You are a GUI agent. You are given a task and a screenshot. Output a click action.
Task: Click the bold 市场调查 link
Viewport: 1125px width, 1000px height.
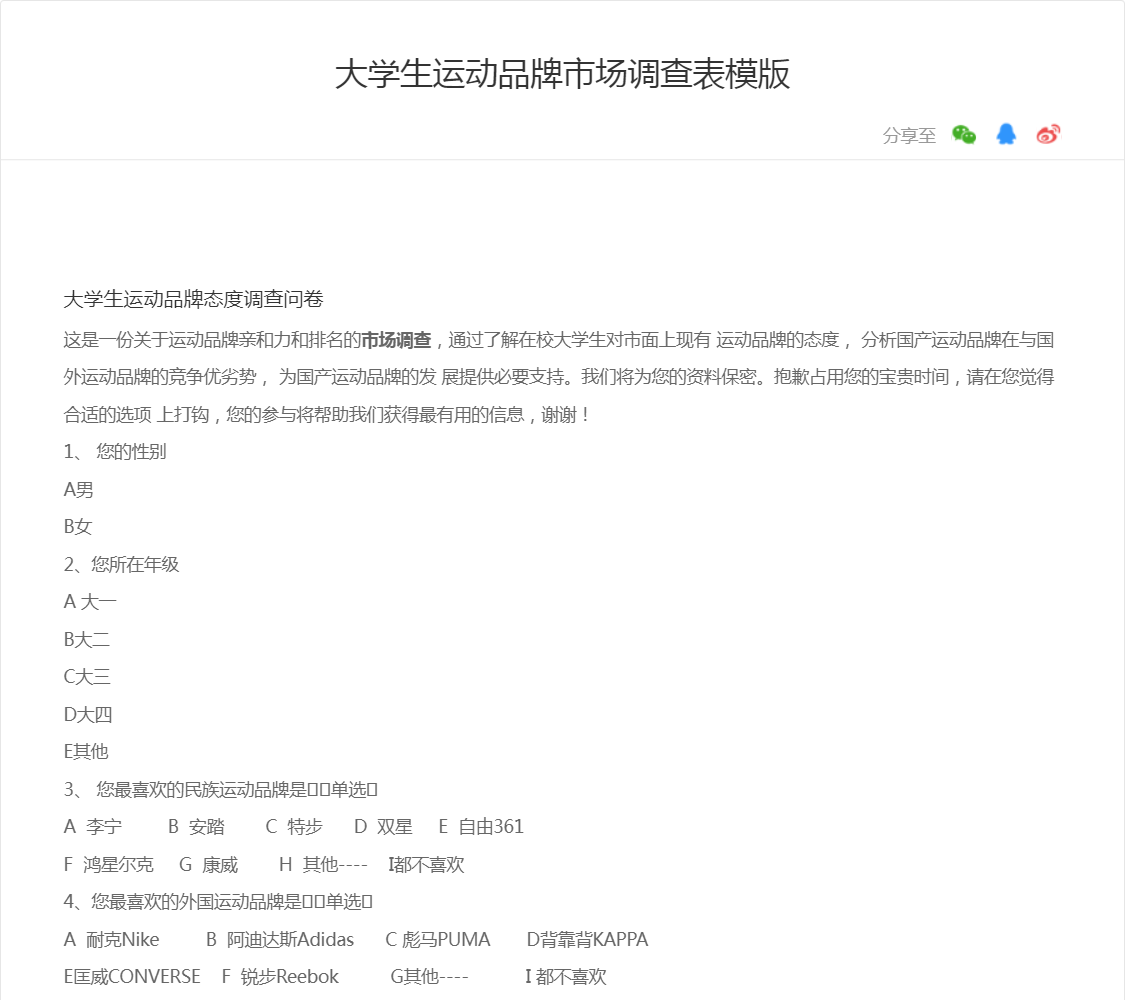(396, 340)
